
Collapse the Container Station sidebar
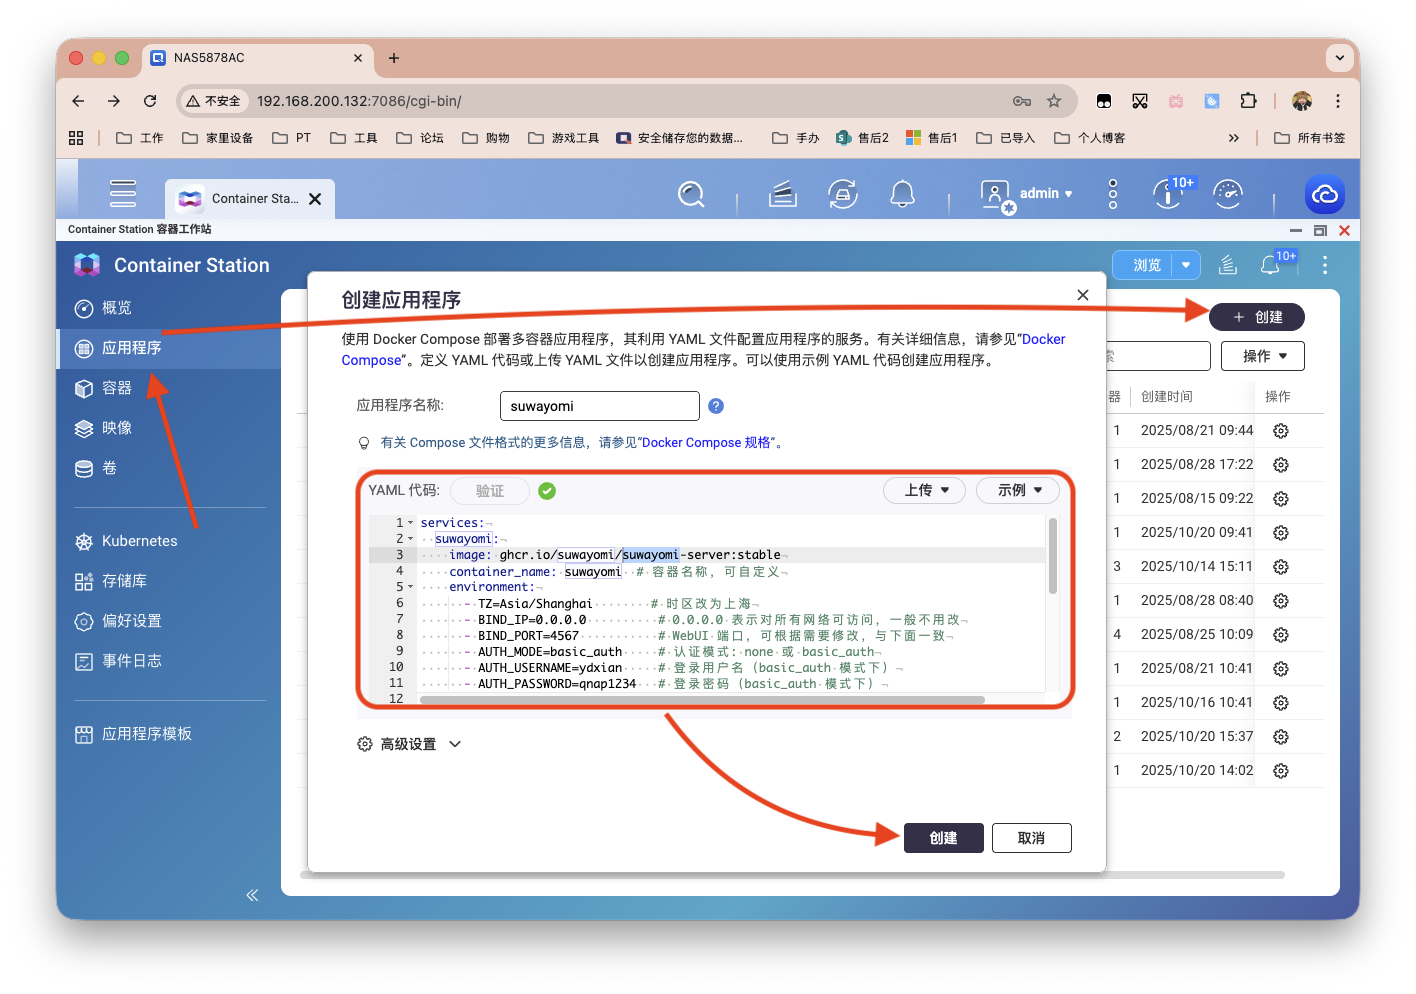252,895
